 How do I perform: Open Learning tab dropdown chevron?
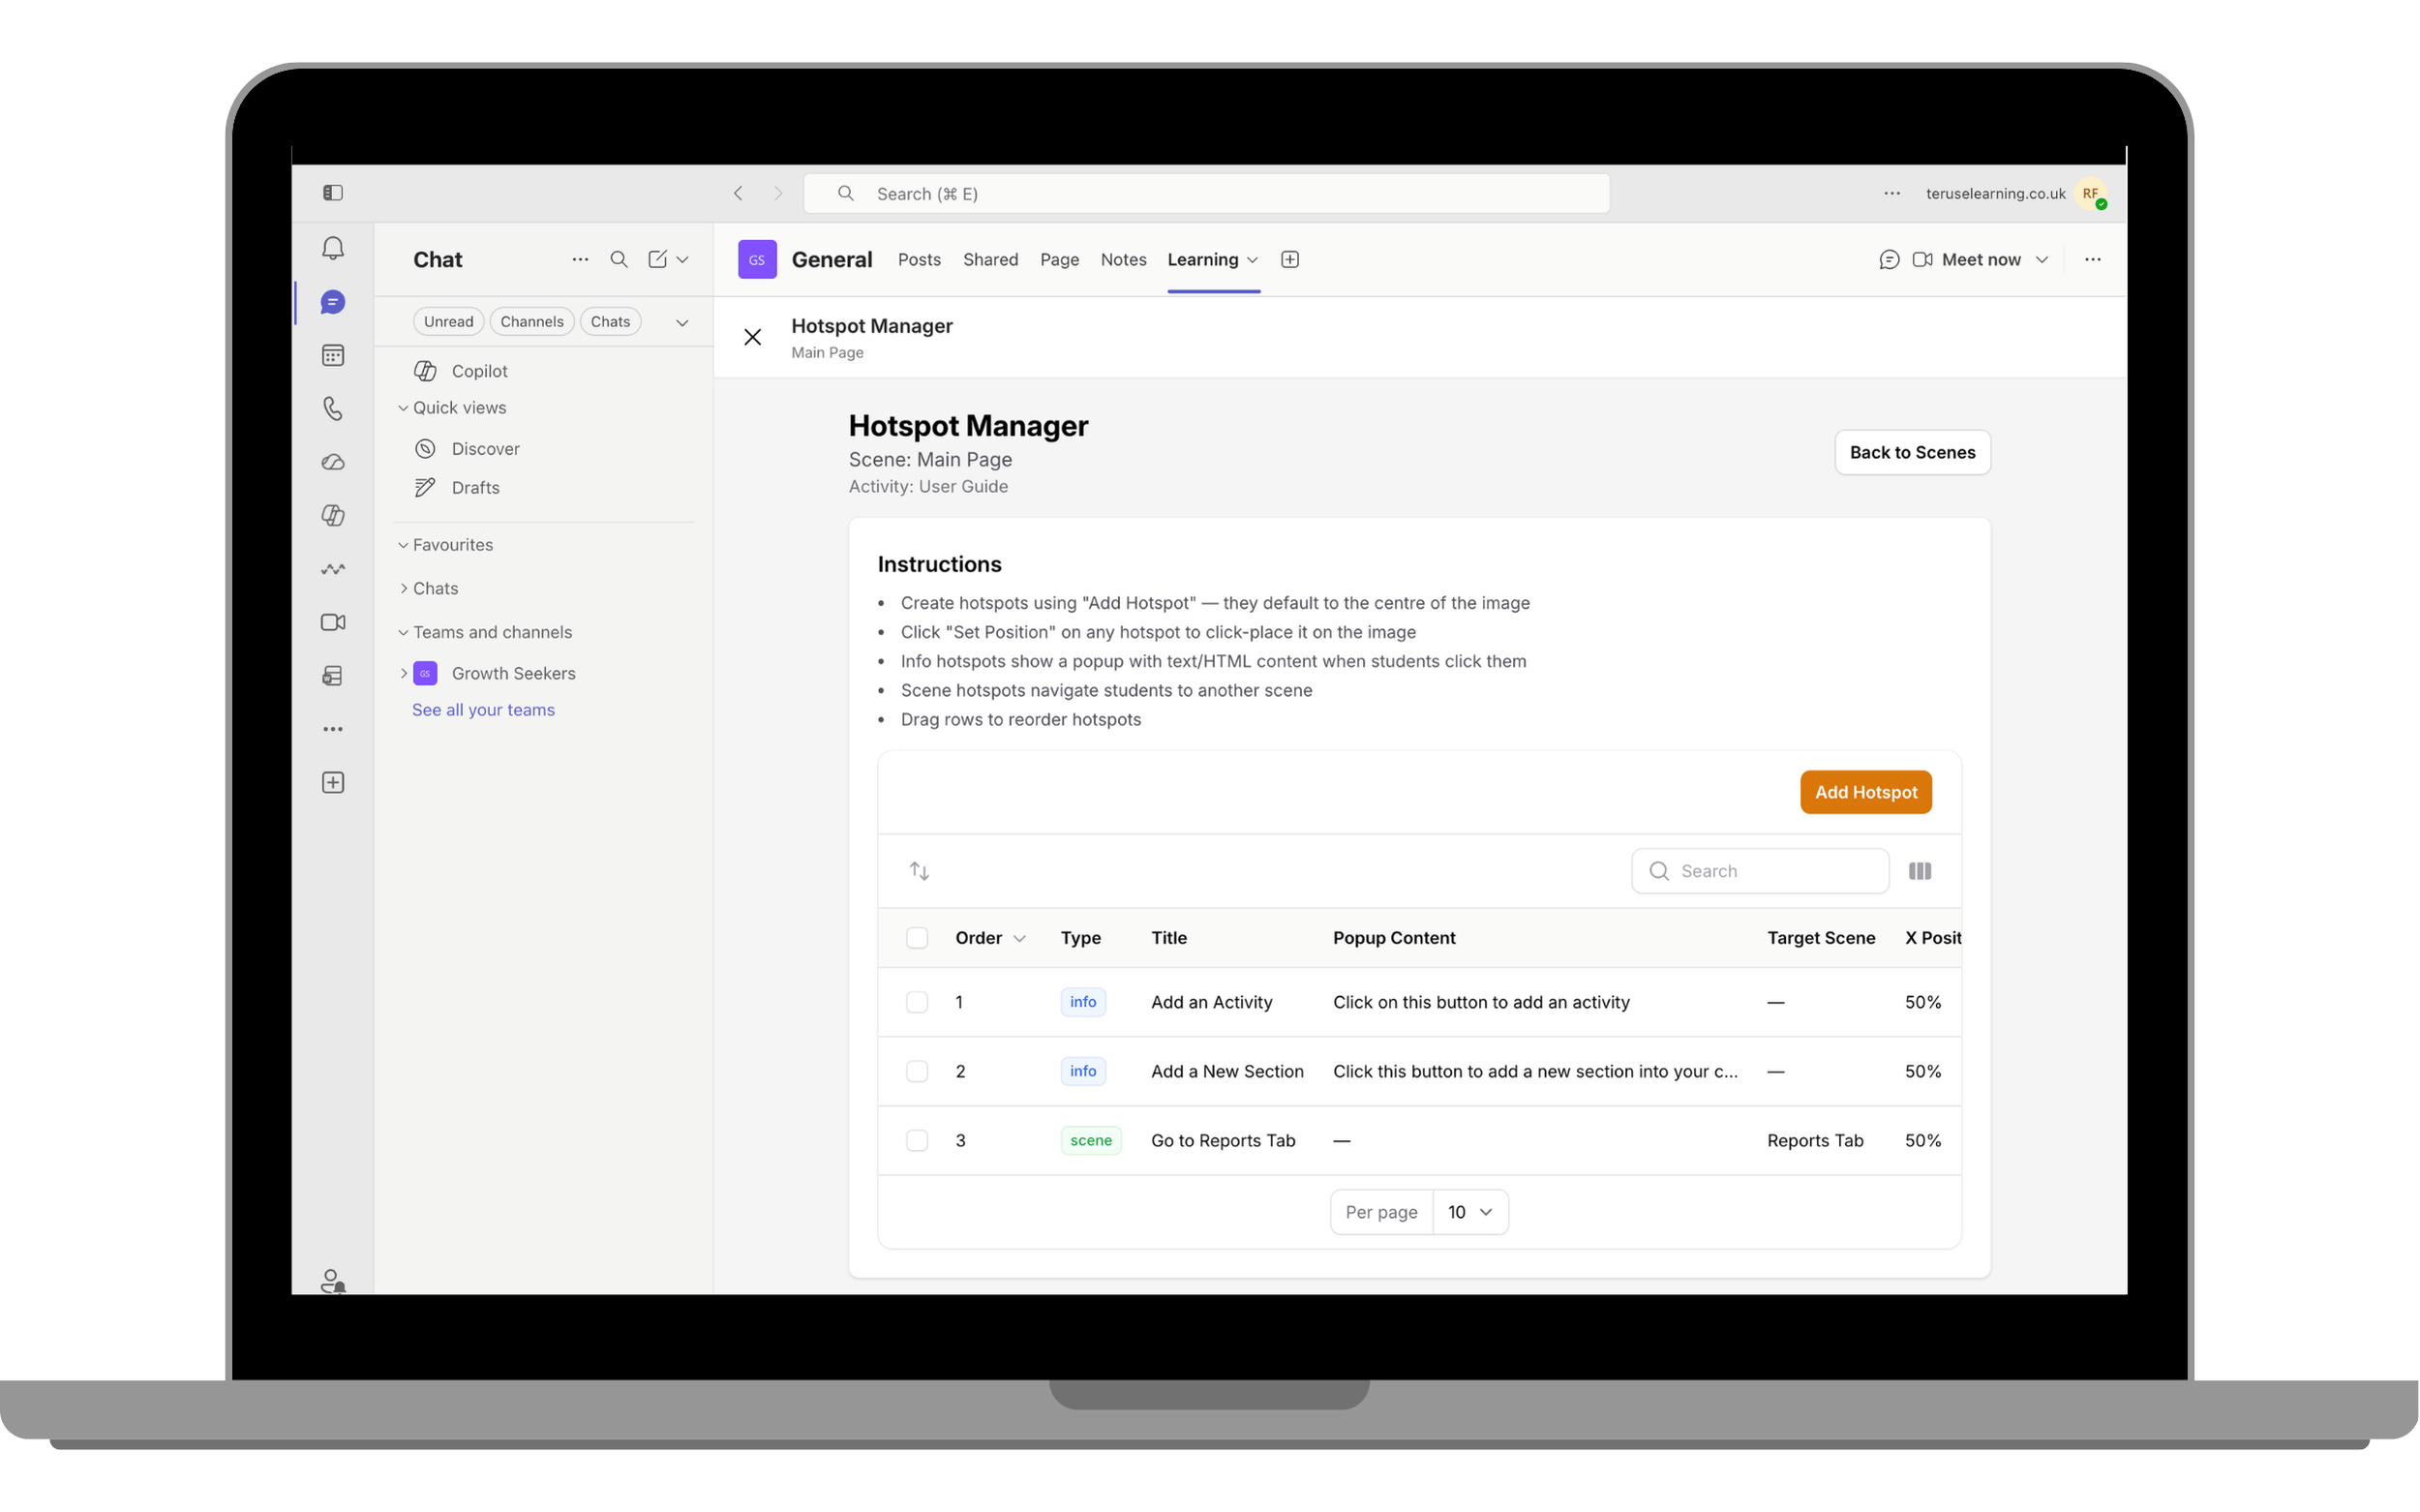1251,260
